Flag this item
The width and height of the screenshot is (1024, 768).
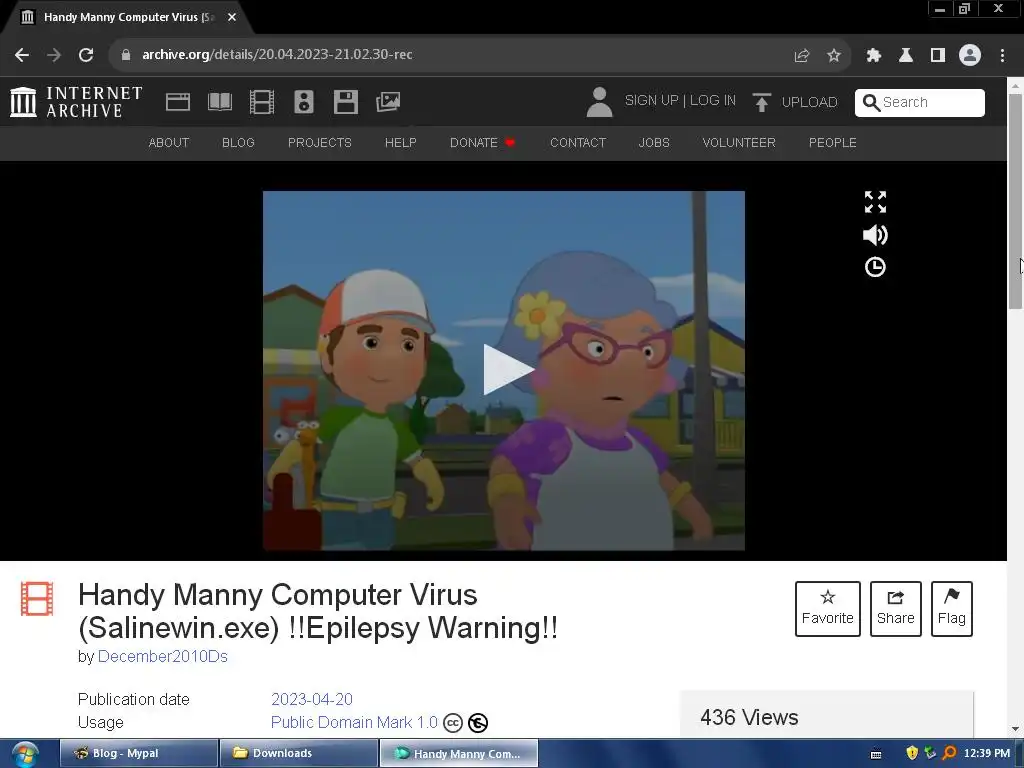click(952, 609)
